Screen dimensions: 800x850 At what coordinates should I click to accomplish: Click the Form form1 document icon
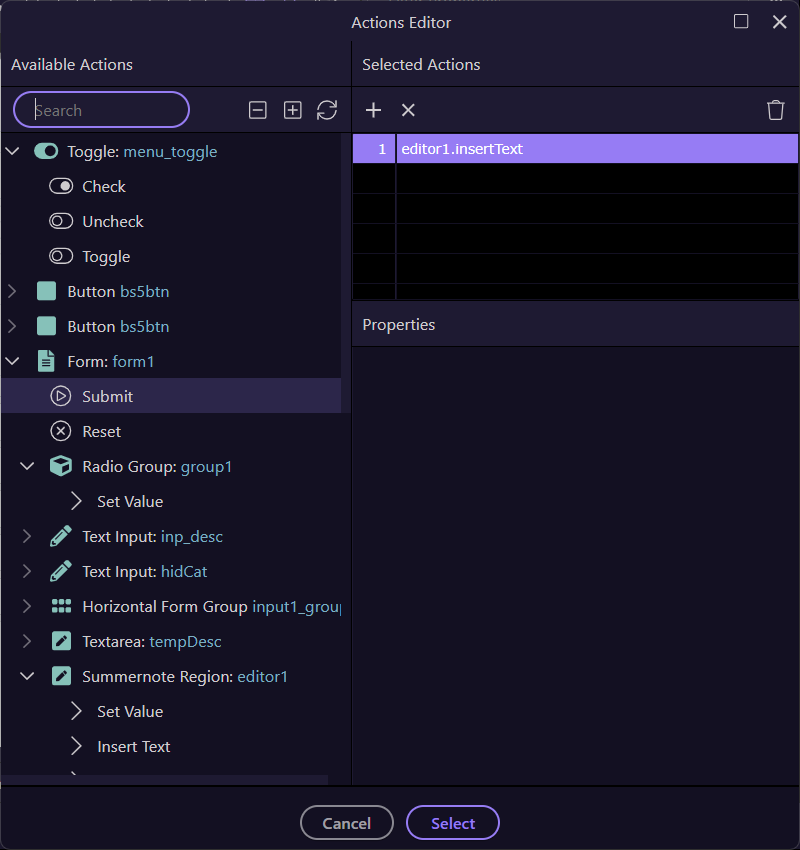[46, 361]
